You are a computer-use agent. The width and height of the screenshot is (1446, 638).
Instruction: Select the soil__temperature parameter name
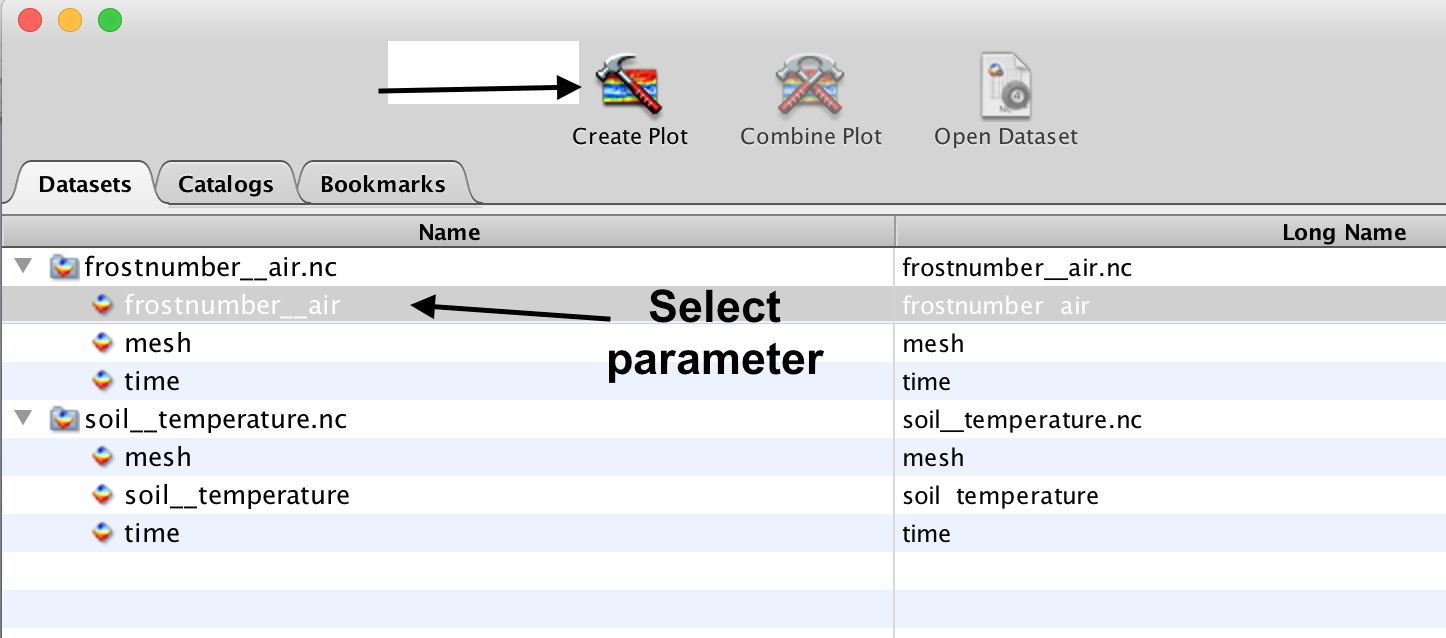click(237, 495)
